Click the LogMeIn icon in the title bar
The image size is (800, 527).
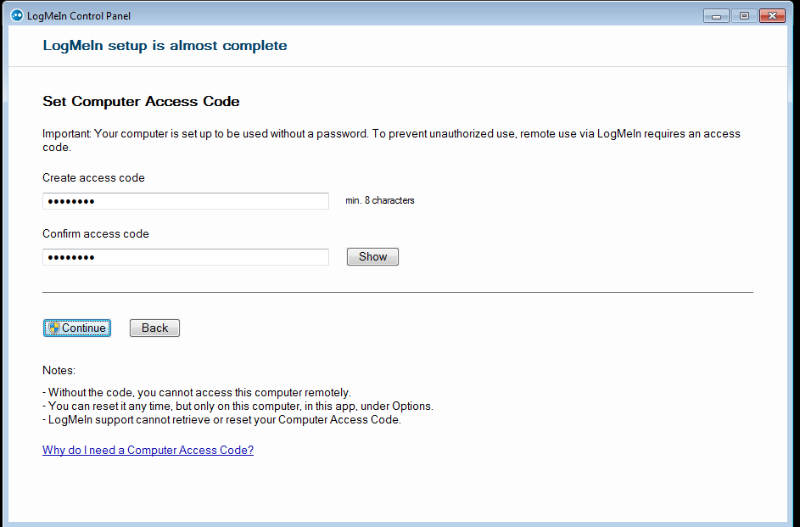pos(16,16)
